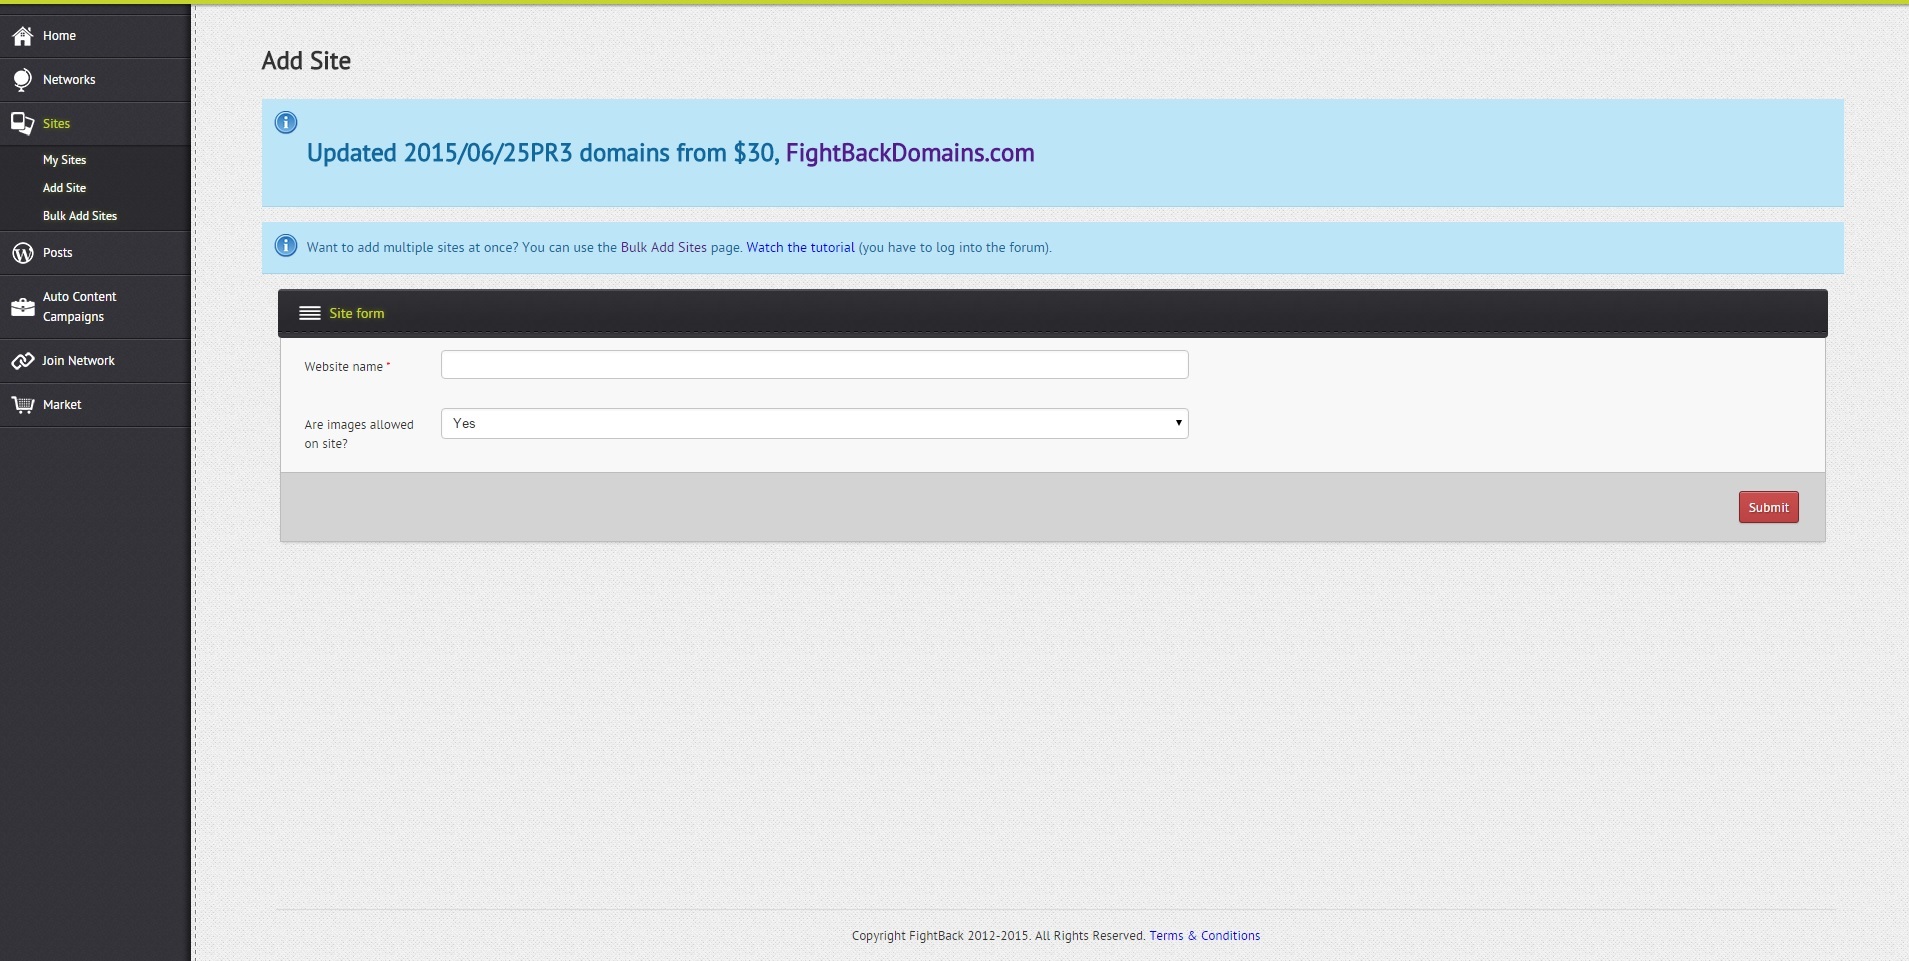Click the Site form list icon

coord(310,313)
